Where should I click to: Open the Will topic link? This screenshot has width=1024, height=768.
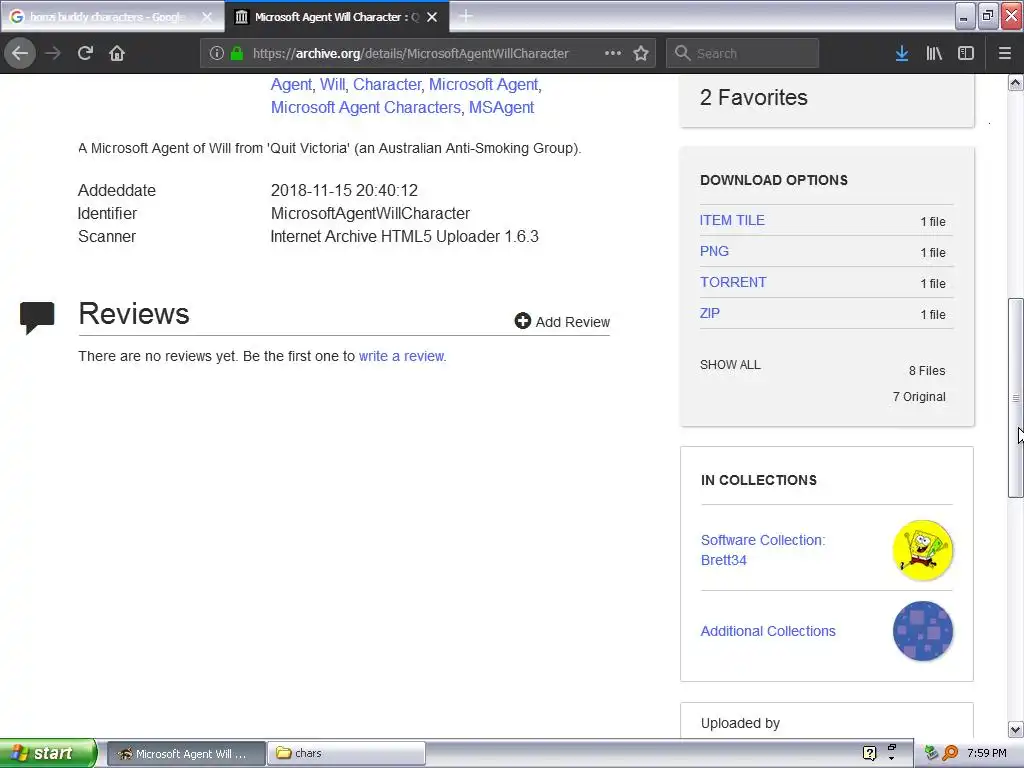[x=332, y=84]
